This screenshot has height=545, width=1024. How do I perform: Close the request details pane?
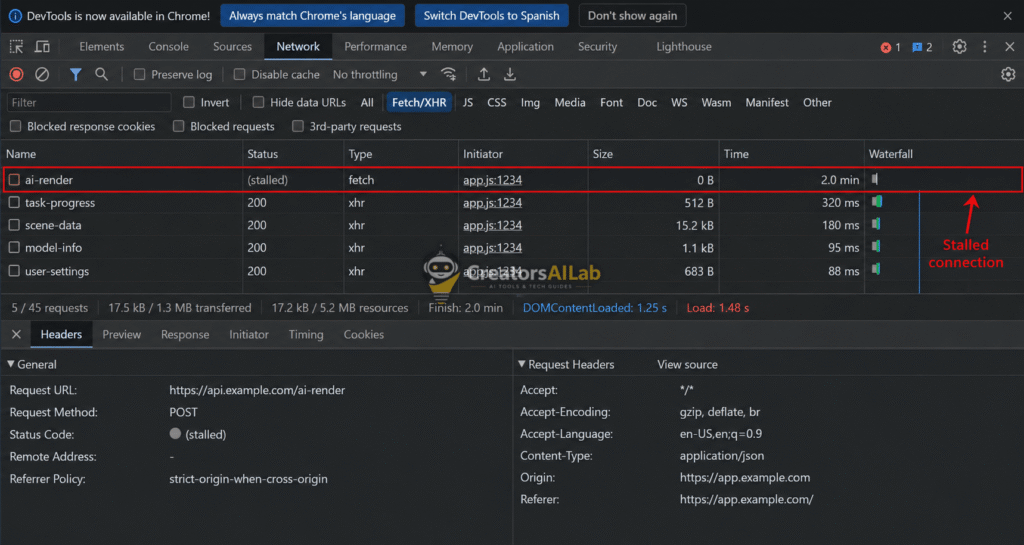coord(16,334)
